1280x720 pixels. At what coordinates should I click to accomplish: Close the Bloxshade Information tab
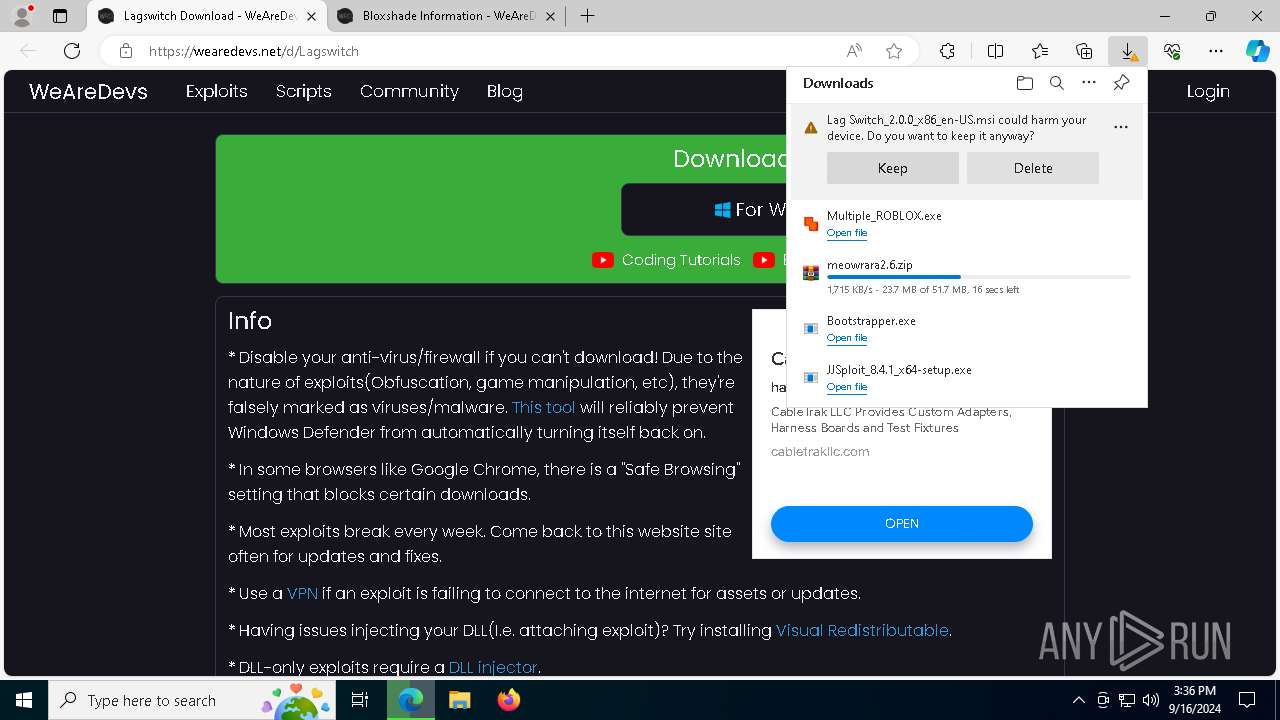549,16
